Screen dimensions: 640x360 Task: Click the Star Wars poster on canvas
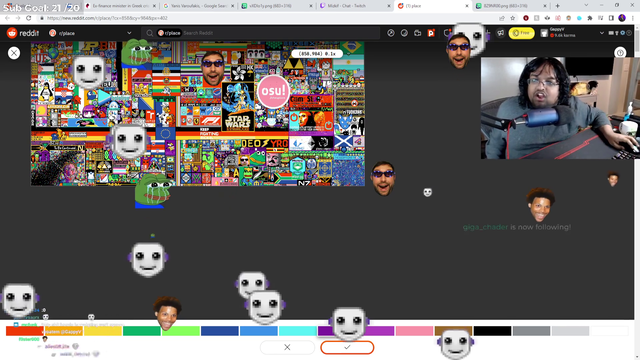pyautogui.click(x=238, y=107)
